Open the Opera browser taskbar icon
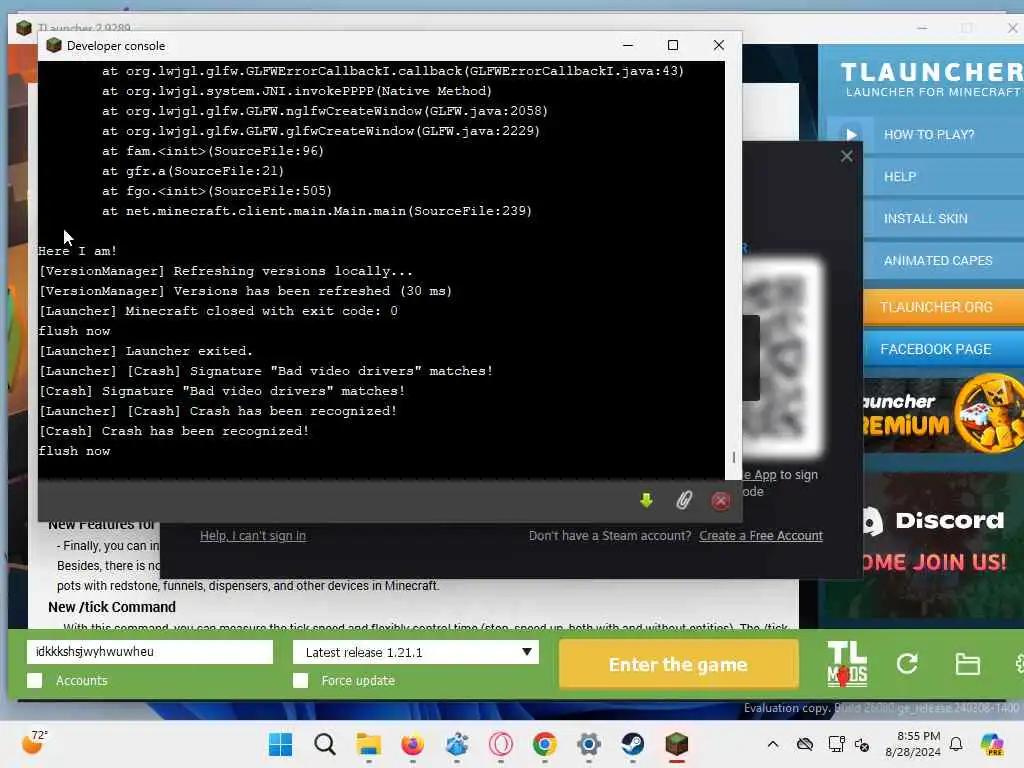This screenshot has width=1024, height=768. tap(500, 744)
